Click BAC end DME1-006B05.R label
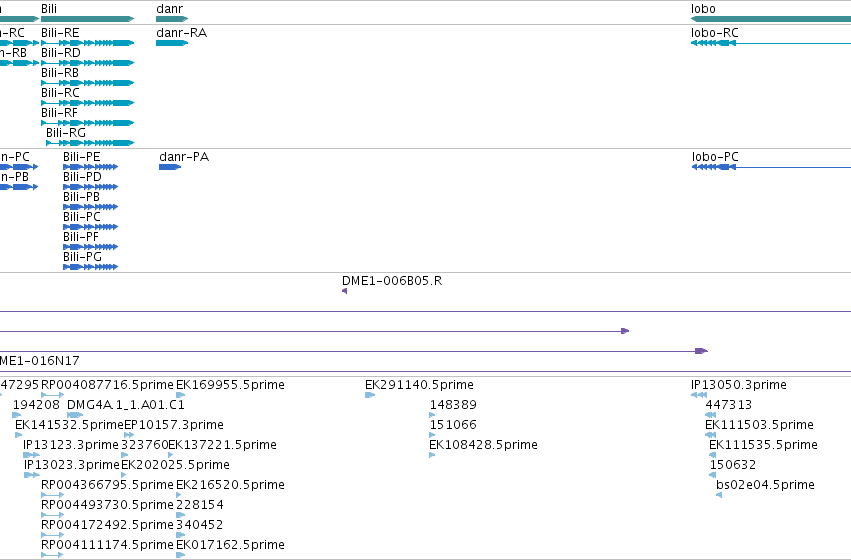Screen dimensions: 851x560 click(392, 281)
